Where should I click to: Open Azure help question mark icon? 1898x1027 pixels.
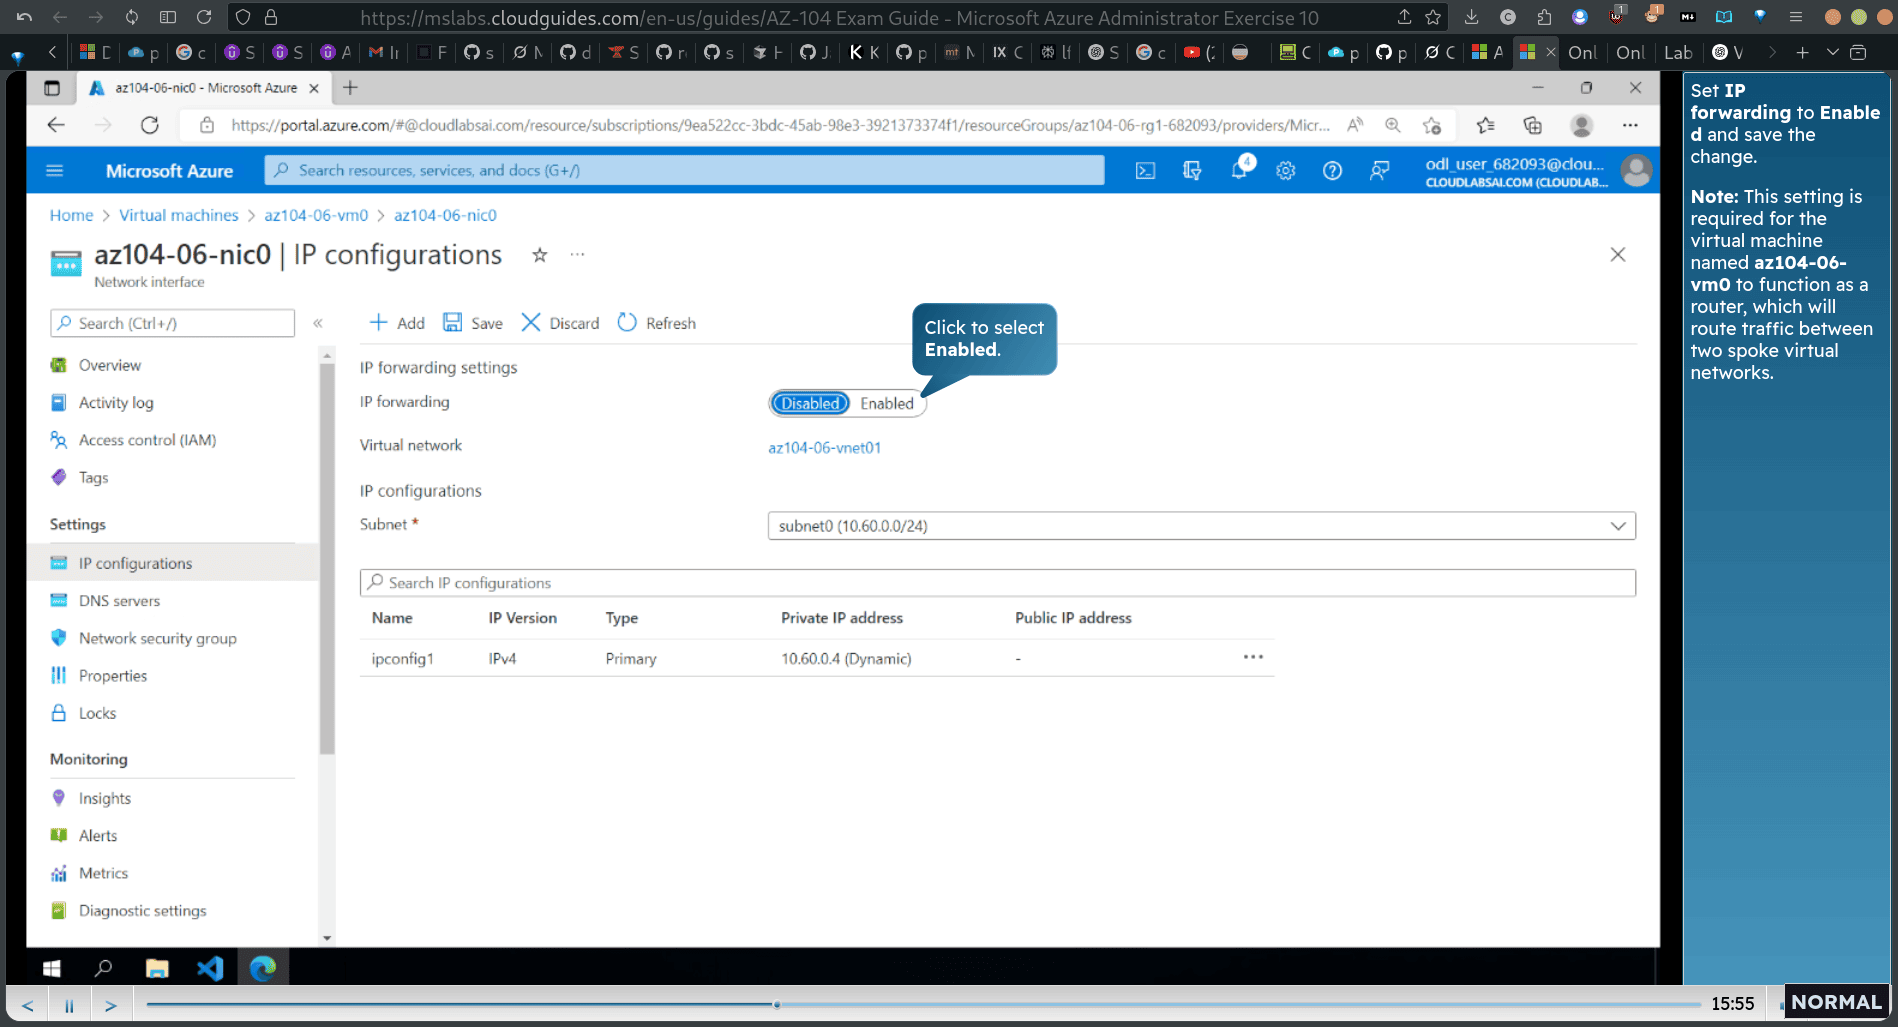[x=1332, y=171]
